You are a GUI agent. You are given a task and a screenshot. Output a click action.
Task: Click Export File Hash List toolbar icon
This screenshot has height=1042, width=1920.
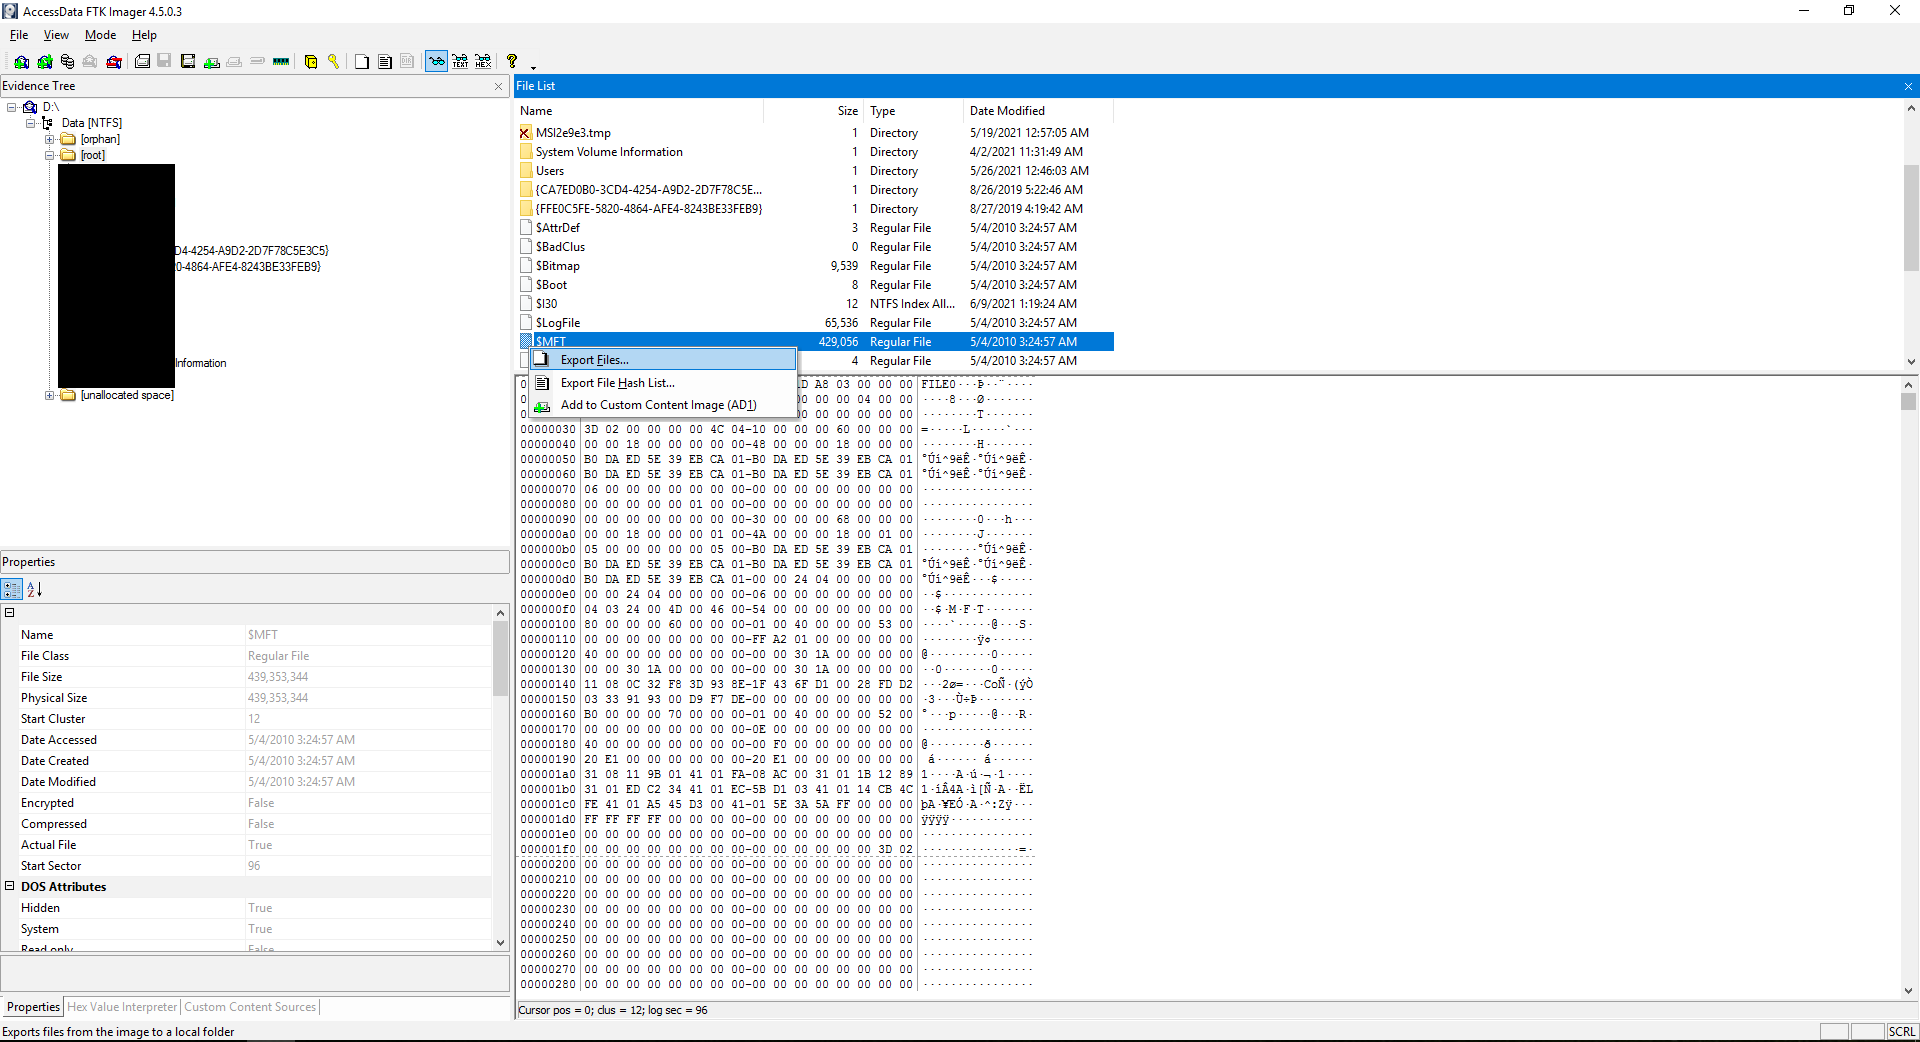point(385,62)
